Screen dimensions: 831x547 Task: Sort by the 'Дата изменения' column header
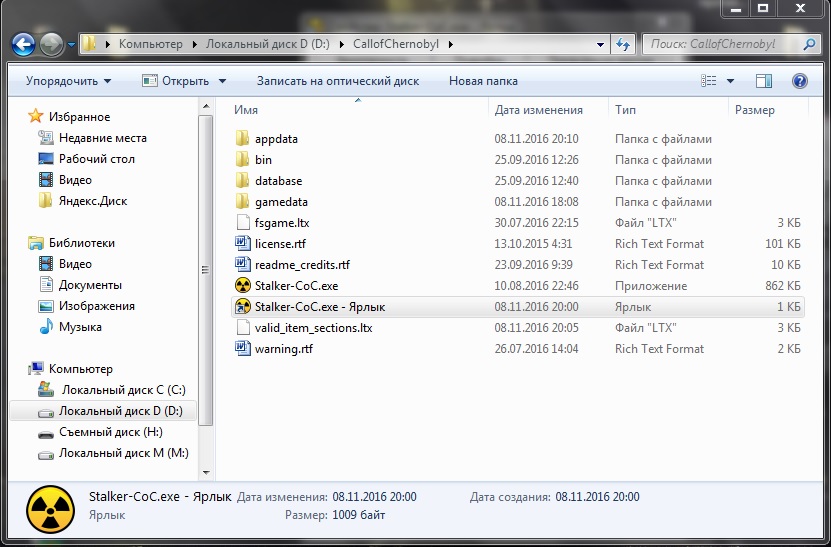[x=538, y=110]
